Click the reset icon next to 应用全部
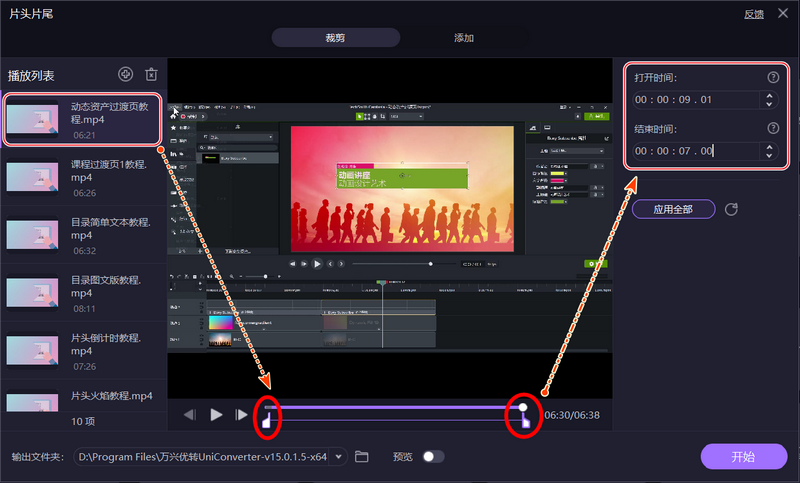The height and width of the screenshot is (483, 800). tap(731, 209)
